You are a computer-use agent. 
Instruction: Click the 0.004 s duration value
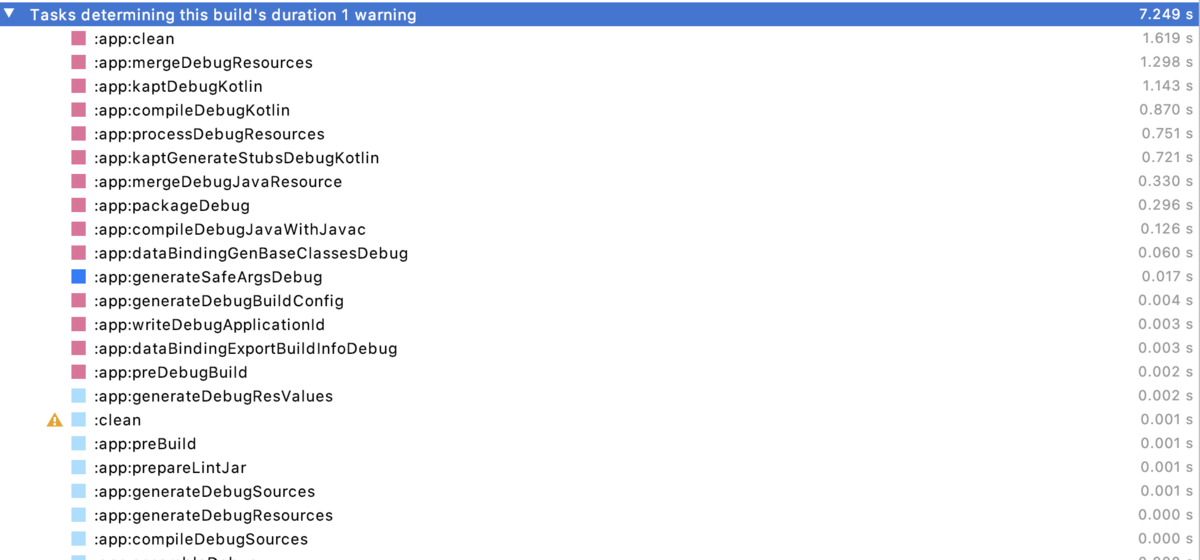tap(1166, 301)
